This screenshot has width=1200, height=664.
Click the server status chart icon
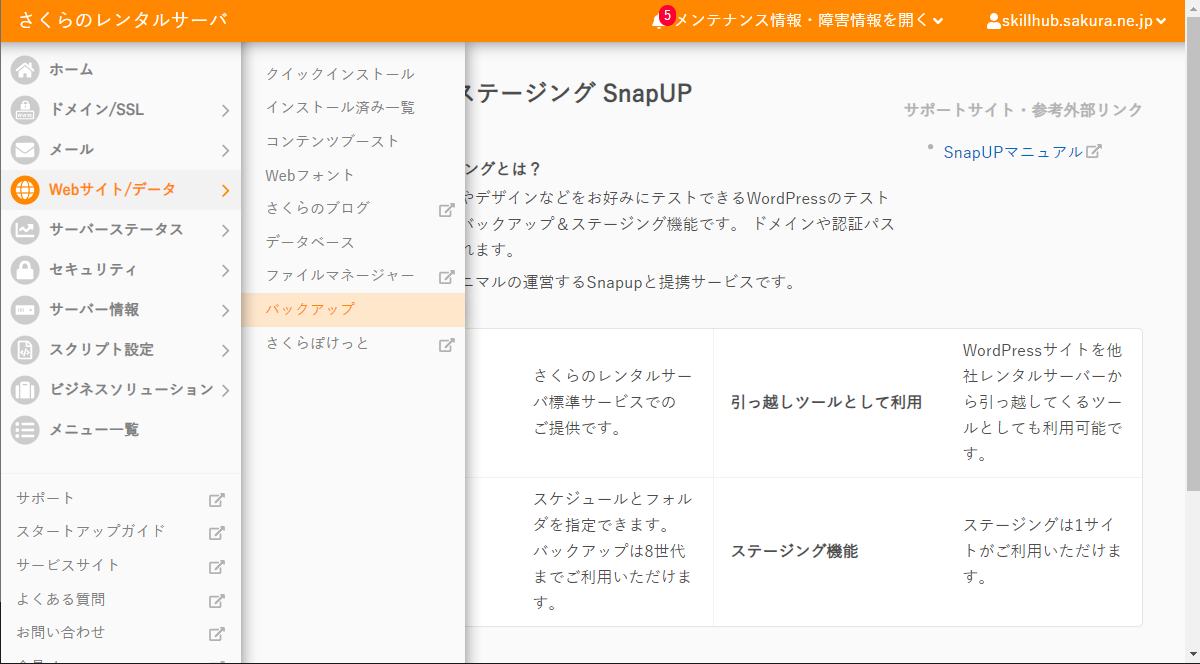pyautogui.click(x=25, y=230)
